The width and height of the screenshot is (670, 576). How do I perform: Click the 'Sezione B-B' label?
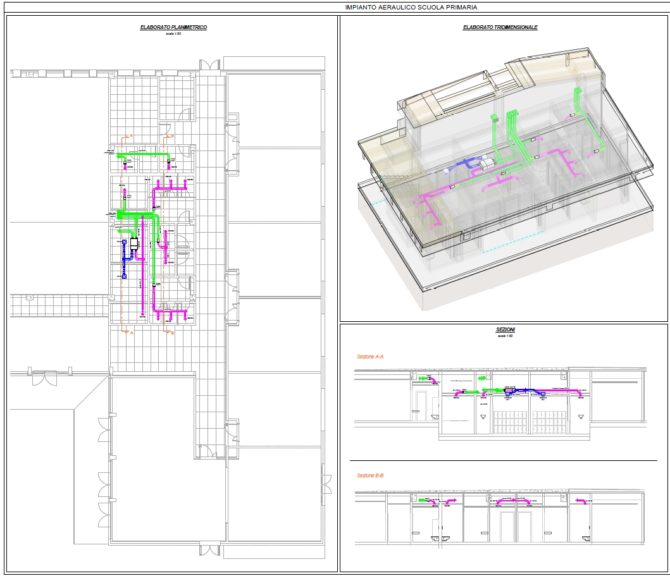tap(370, 476)
